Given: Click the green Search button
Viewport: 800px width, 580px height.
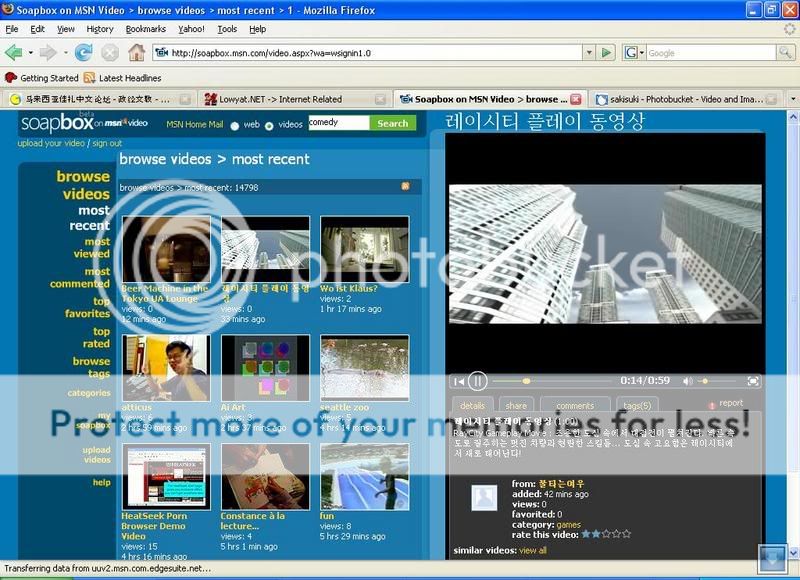Looking at the screenshot, I should coord(391,124).
